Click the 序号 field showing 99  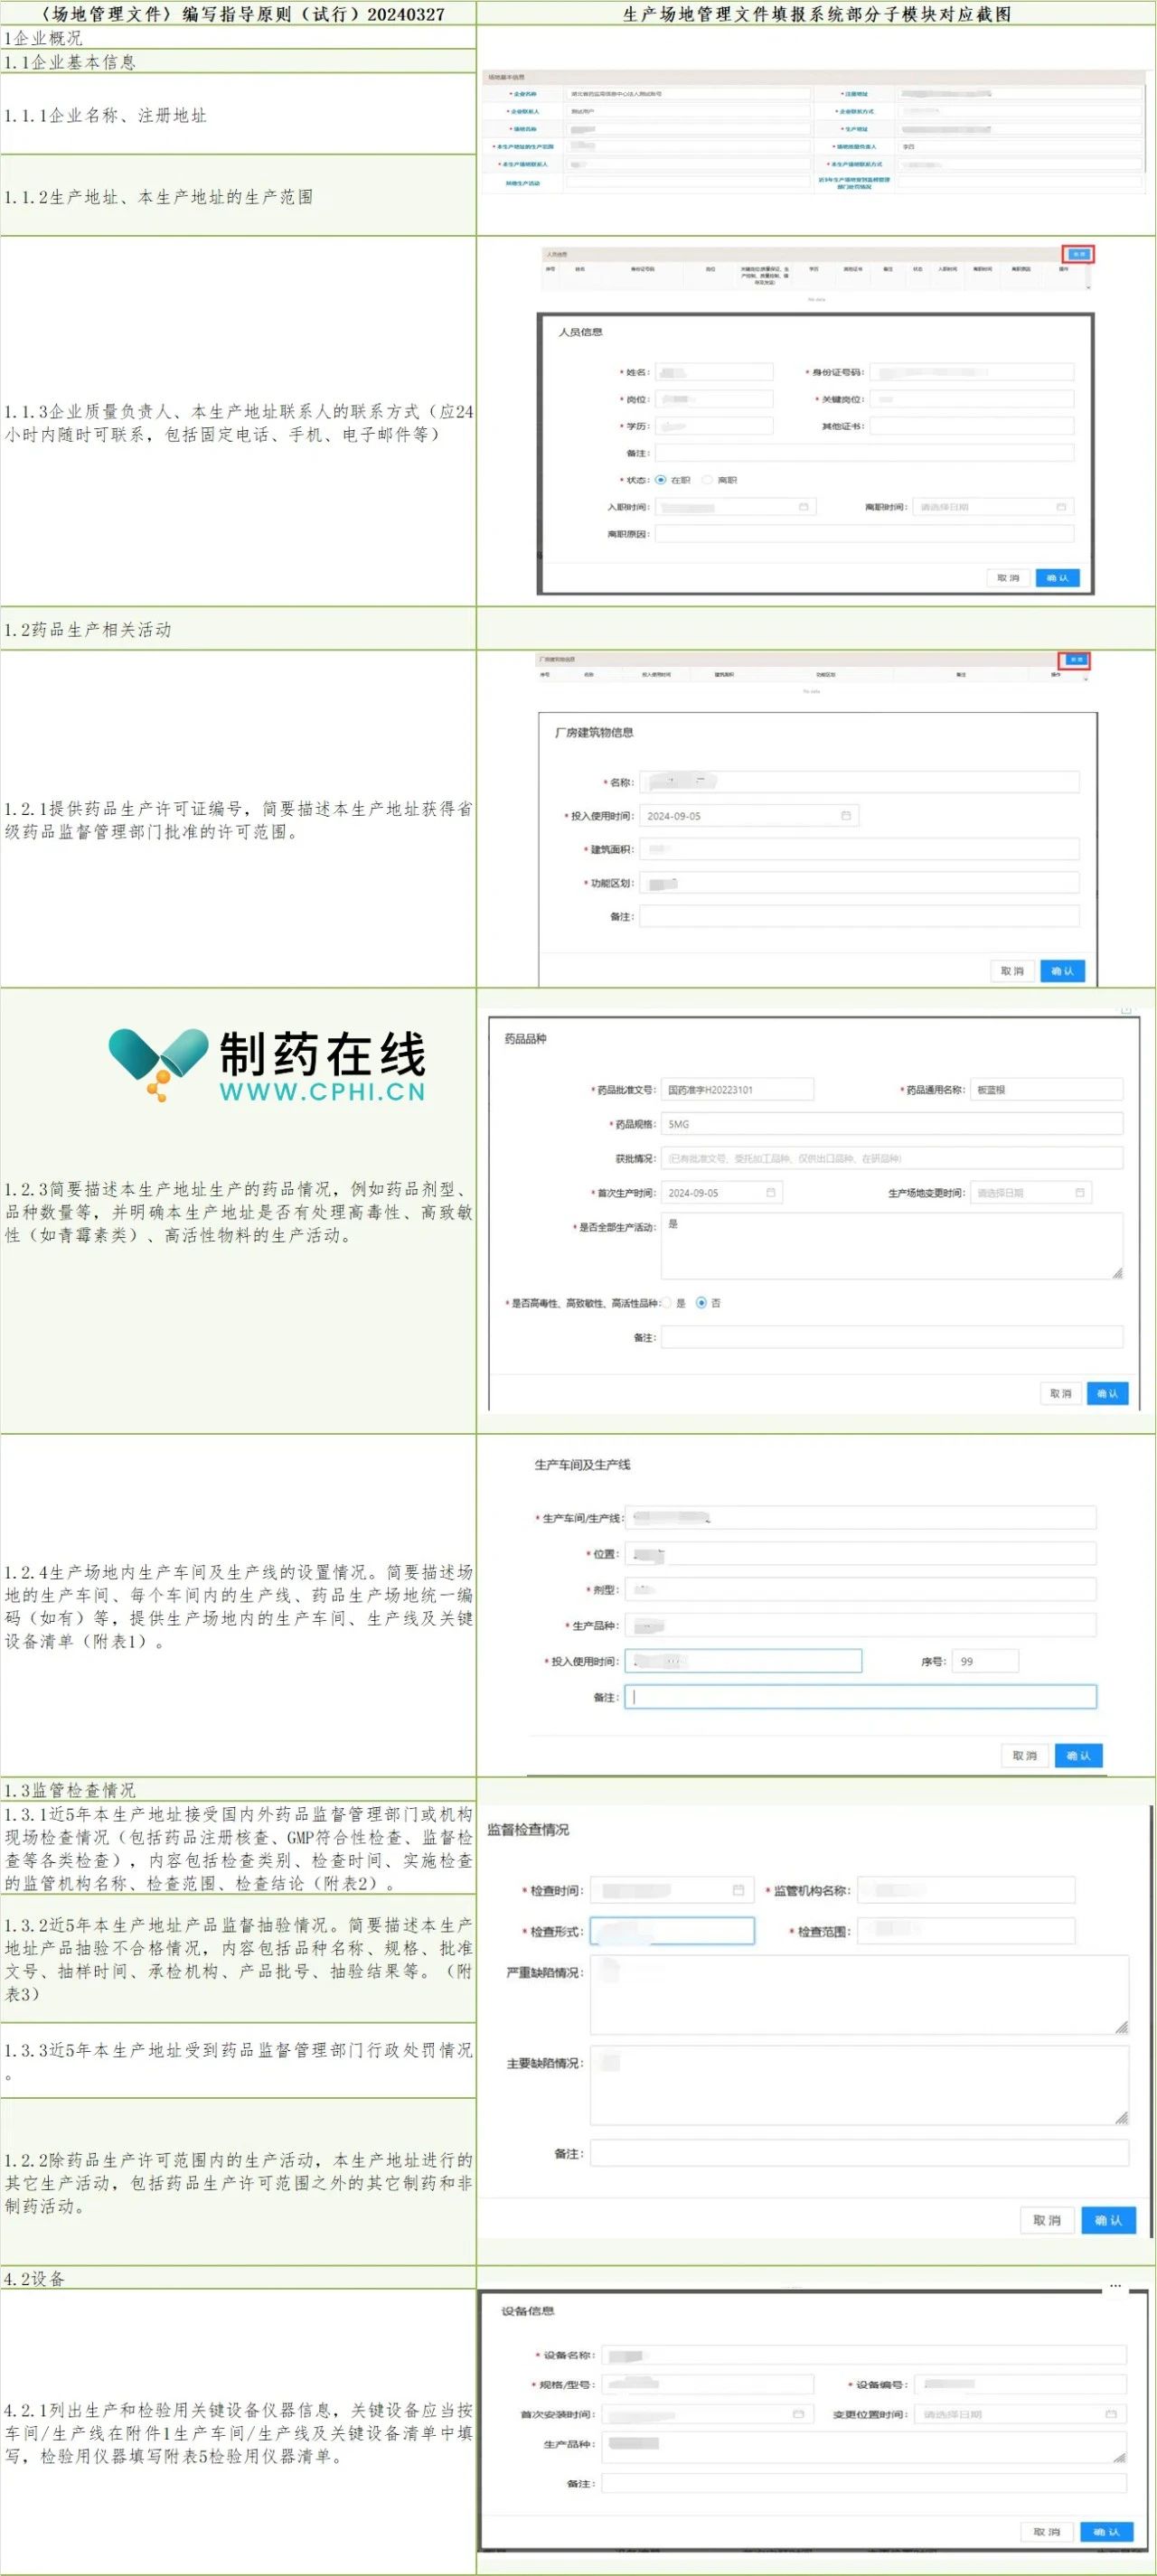pos(985,1661)
